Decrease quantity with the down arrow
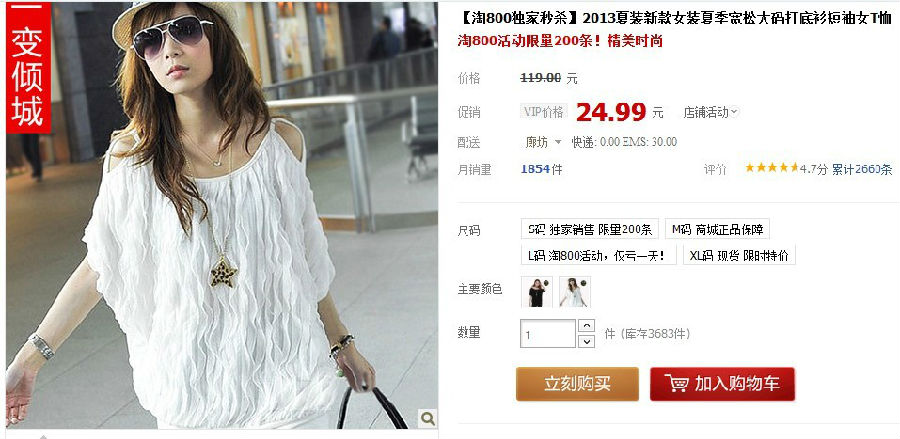Image resolution: width=900 pixels, height=439 pixels. point(586,341)
